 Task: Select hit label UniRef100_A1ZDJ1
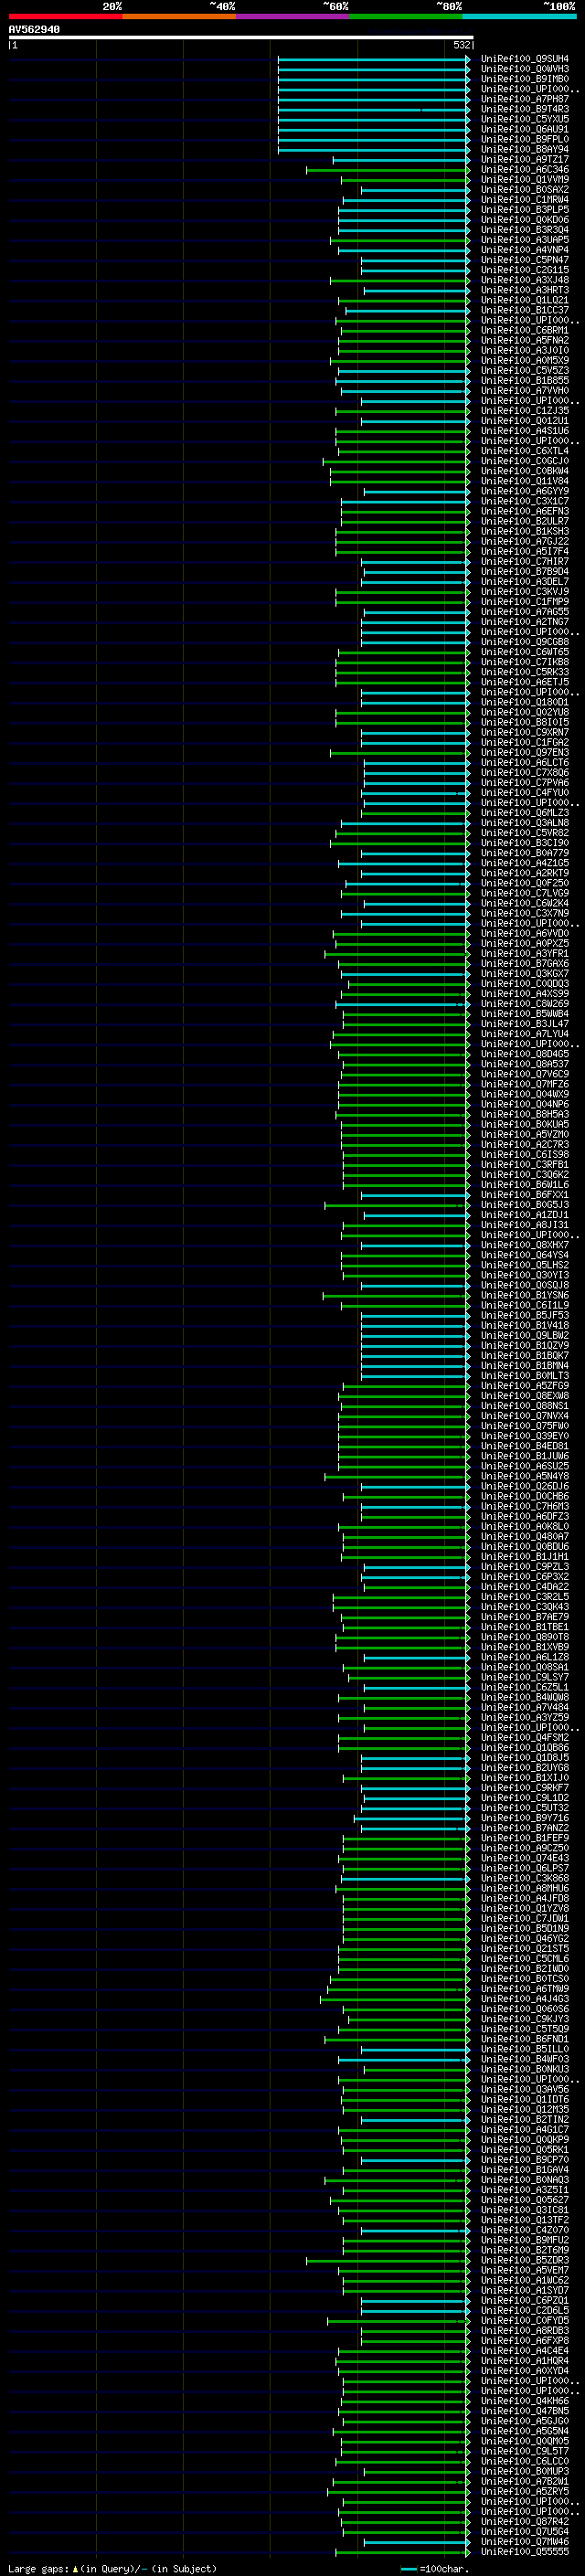tap(525, 1215)
